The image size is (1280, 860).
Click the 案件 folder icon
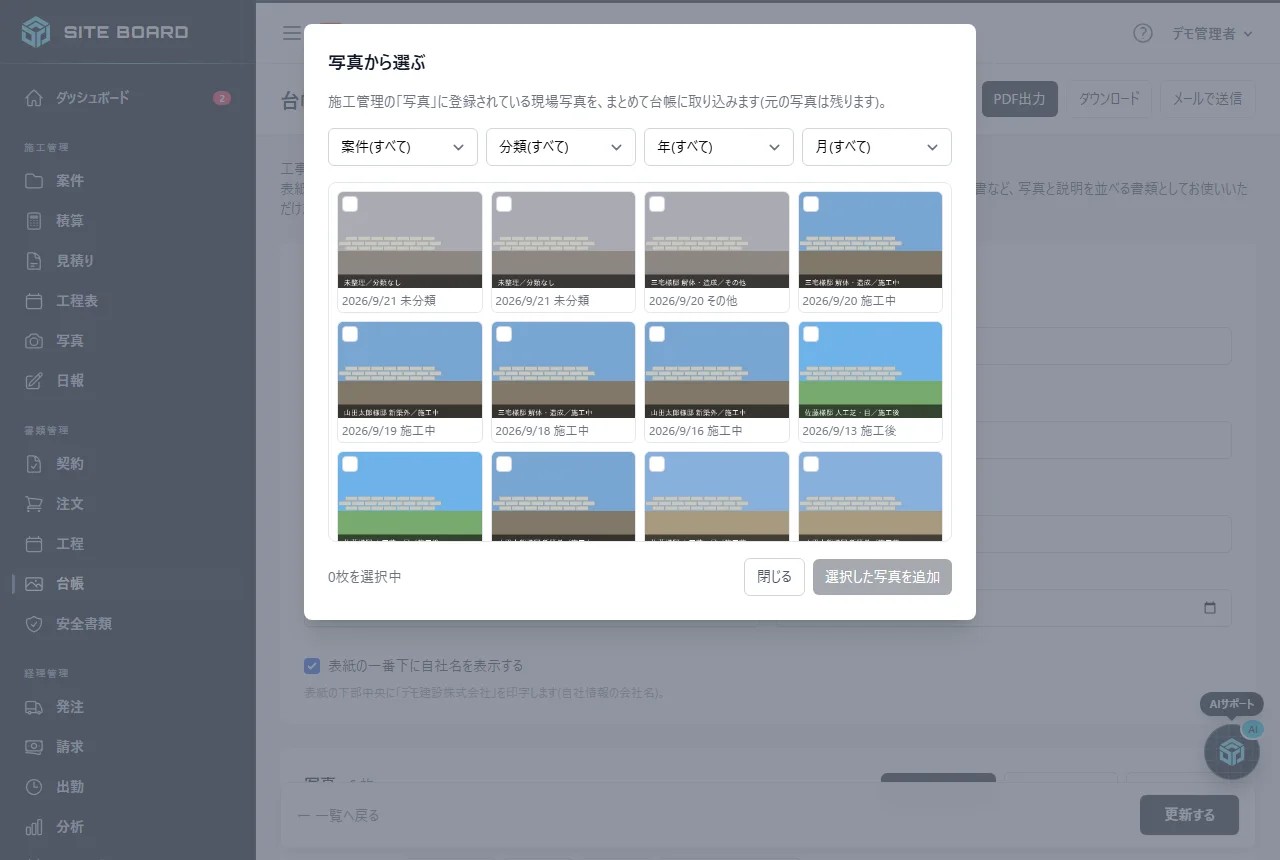pyautogui.click(x=34, y=181)
